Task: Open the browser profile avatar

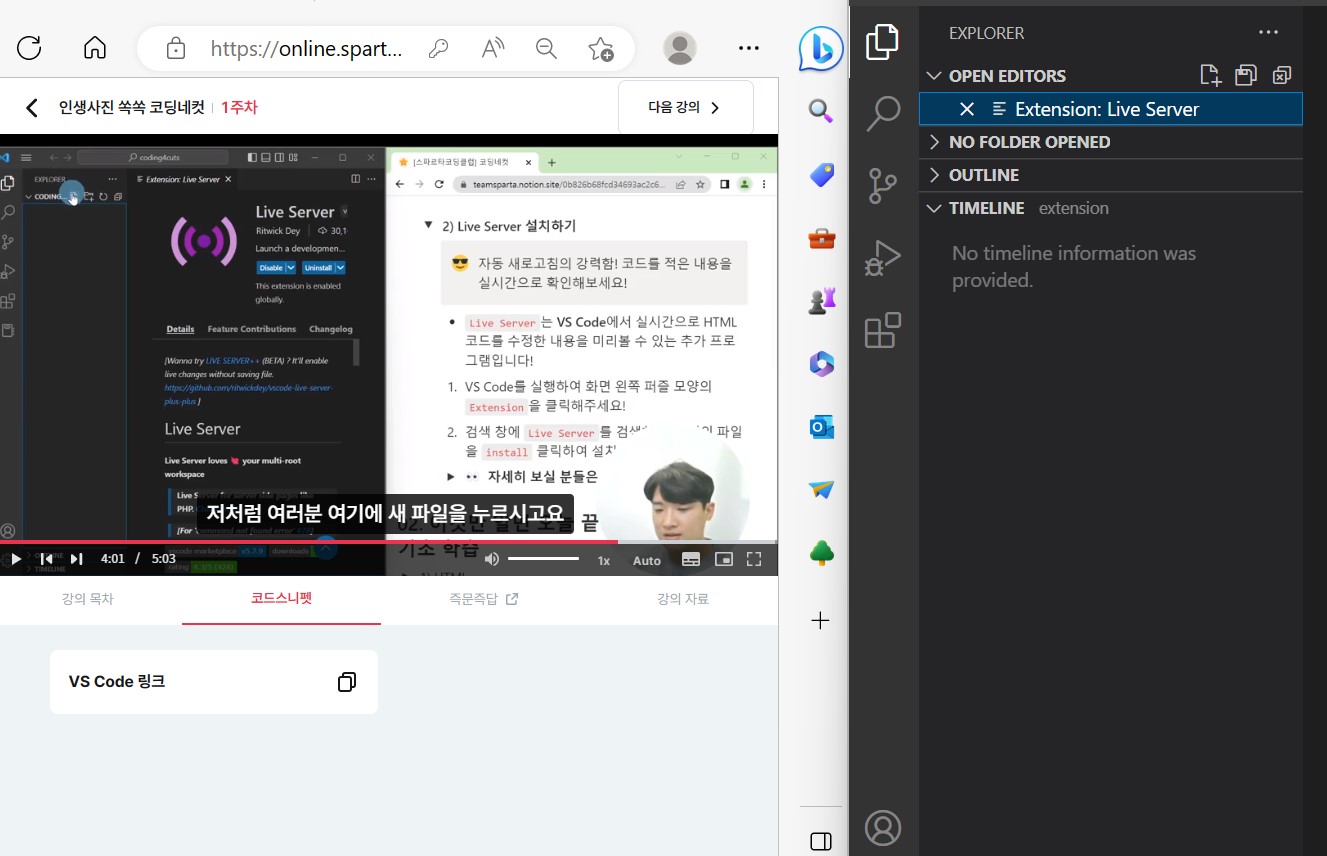Action: [x=680, y=48]
